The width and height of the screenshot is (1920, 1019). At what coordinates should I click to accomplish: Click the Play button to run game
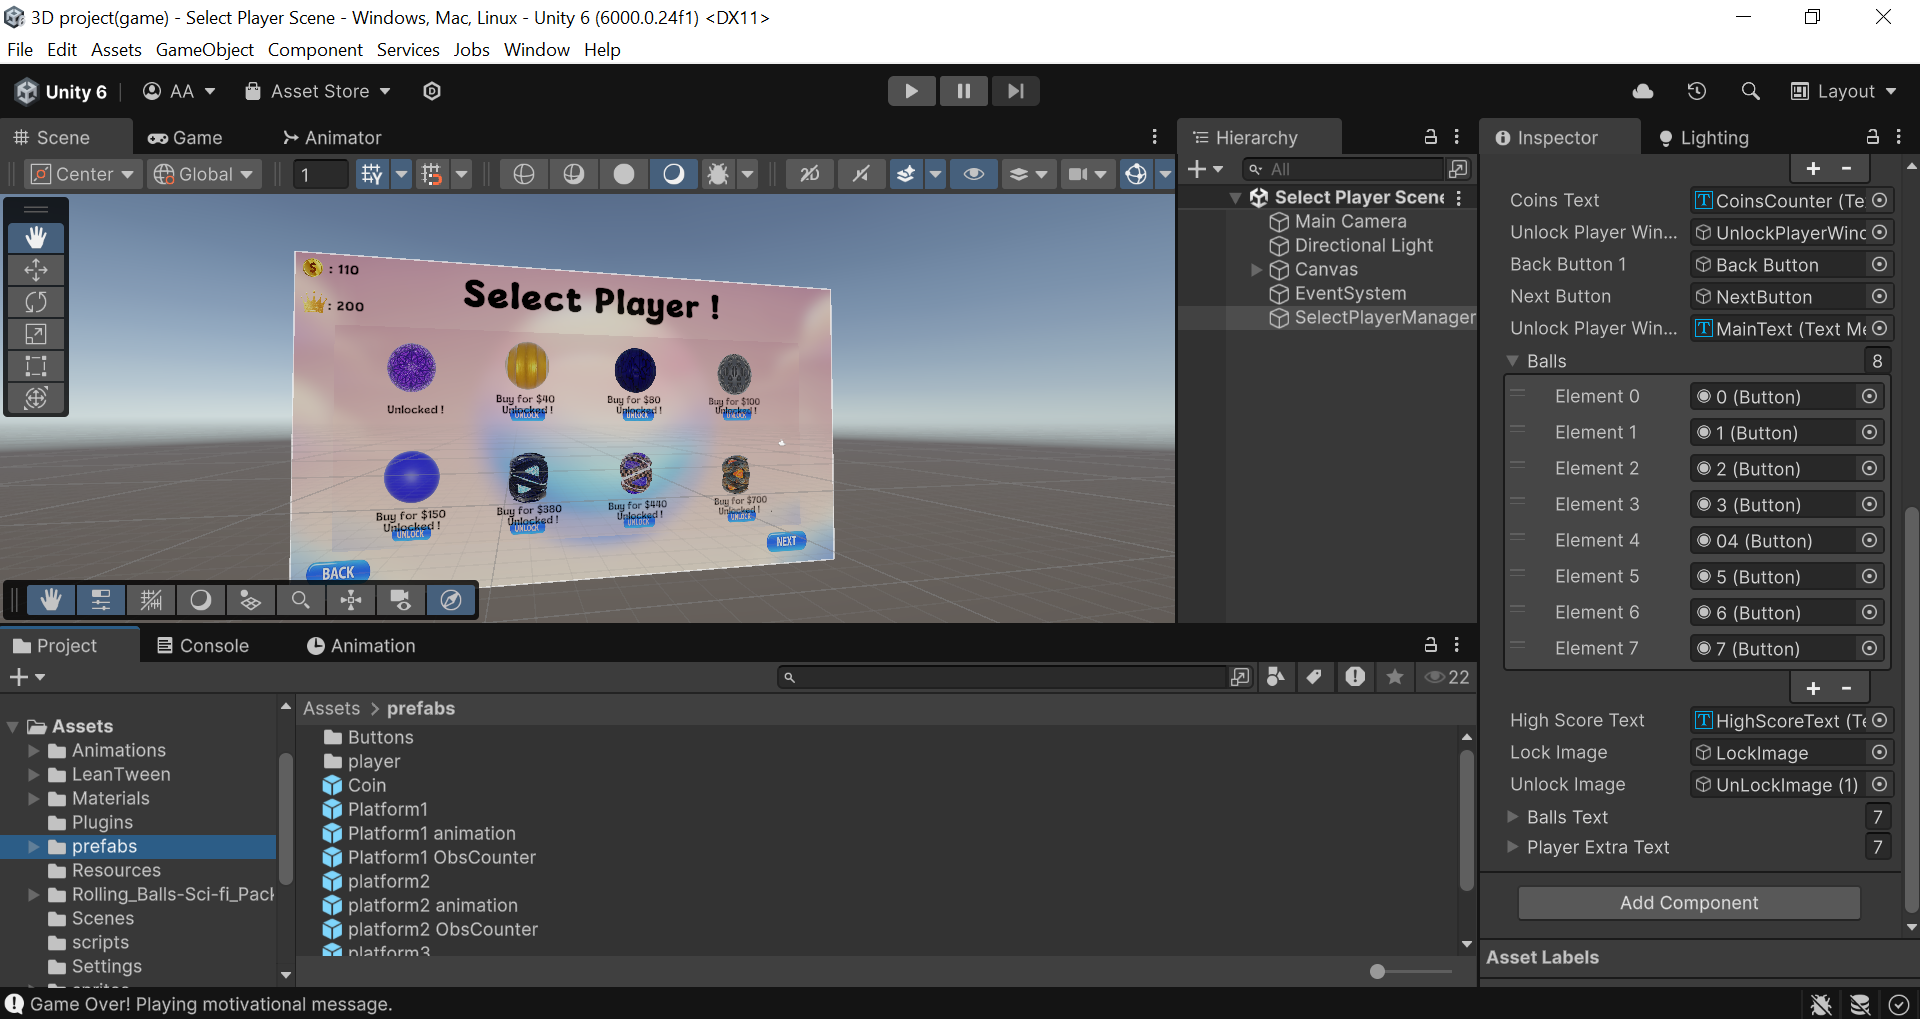[x=911, y=91]
